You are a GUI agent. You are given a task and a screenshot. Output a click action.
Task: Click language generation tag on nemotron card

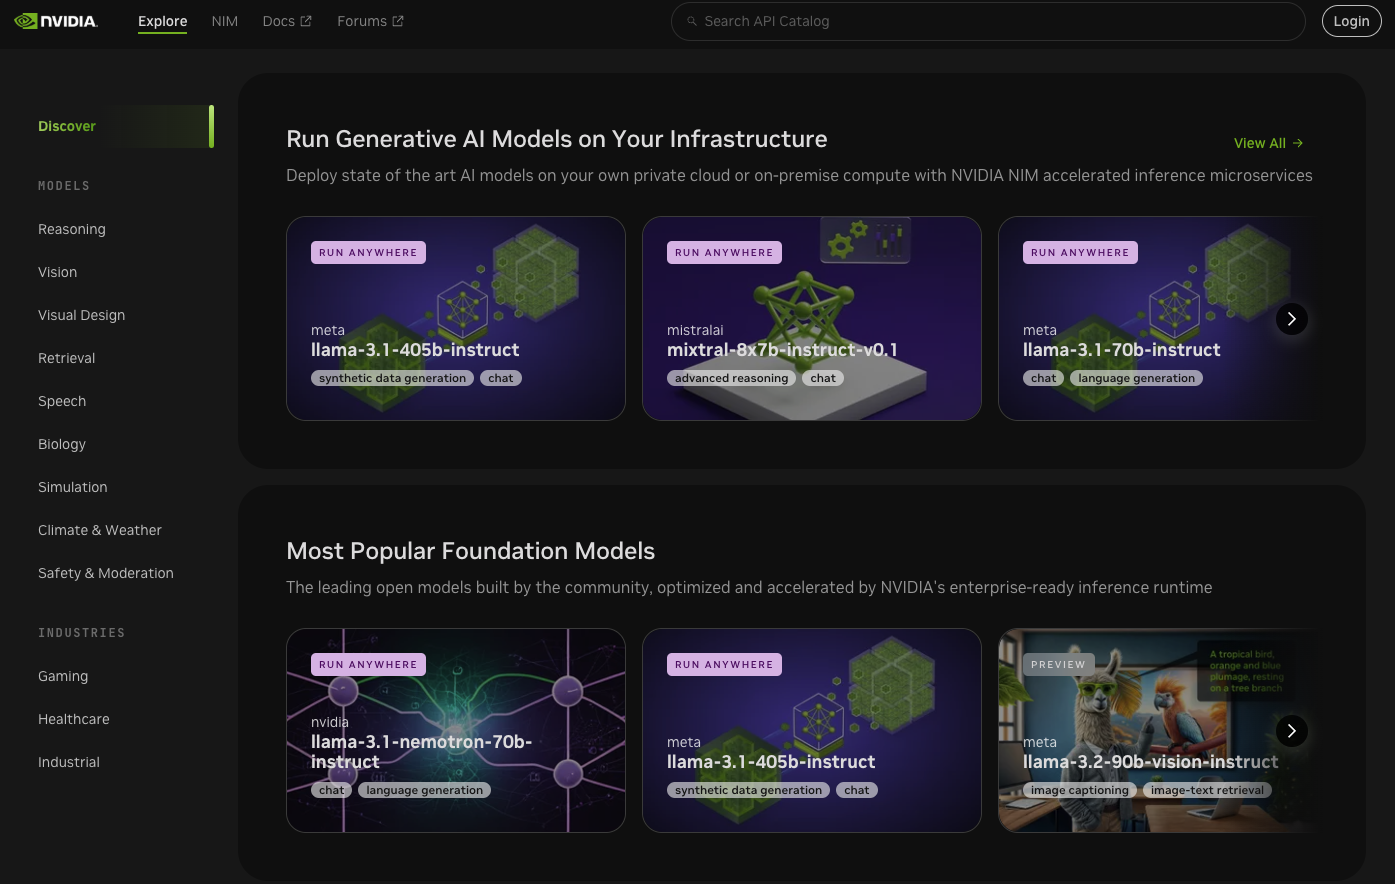click(x=425, y=790)
